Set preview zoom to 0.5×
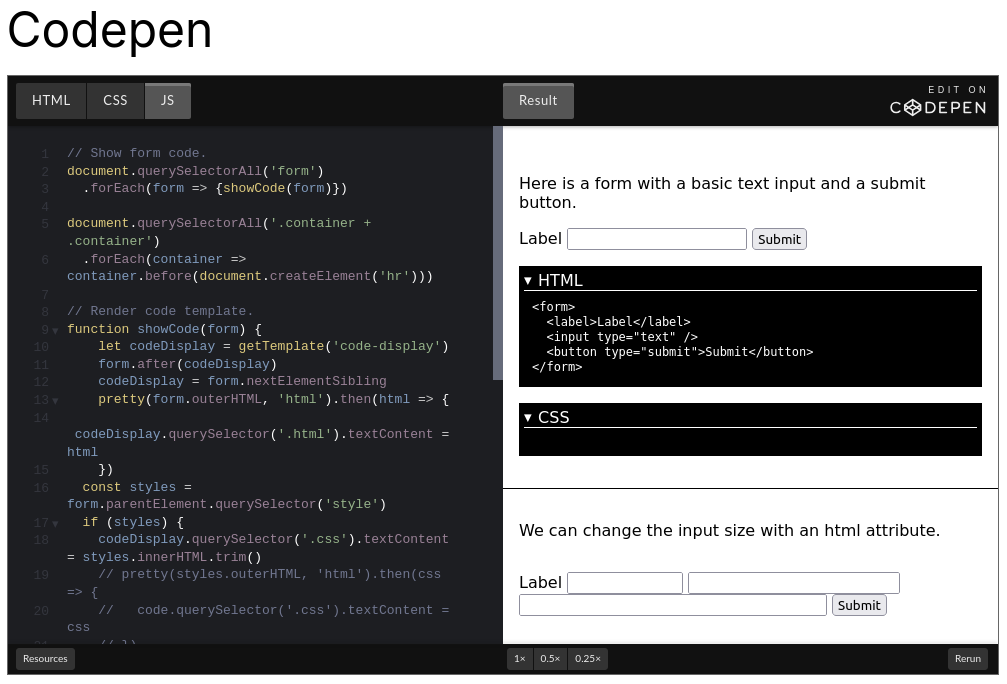Screen dimensions: 1007x684 point(550,659)
